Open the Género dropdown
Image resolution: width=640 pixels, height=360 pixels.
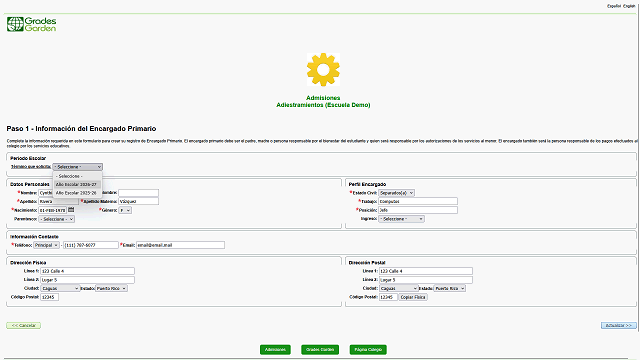click(125, 210)
